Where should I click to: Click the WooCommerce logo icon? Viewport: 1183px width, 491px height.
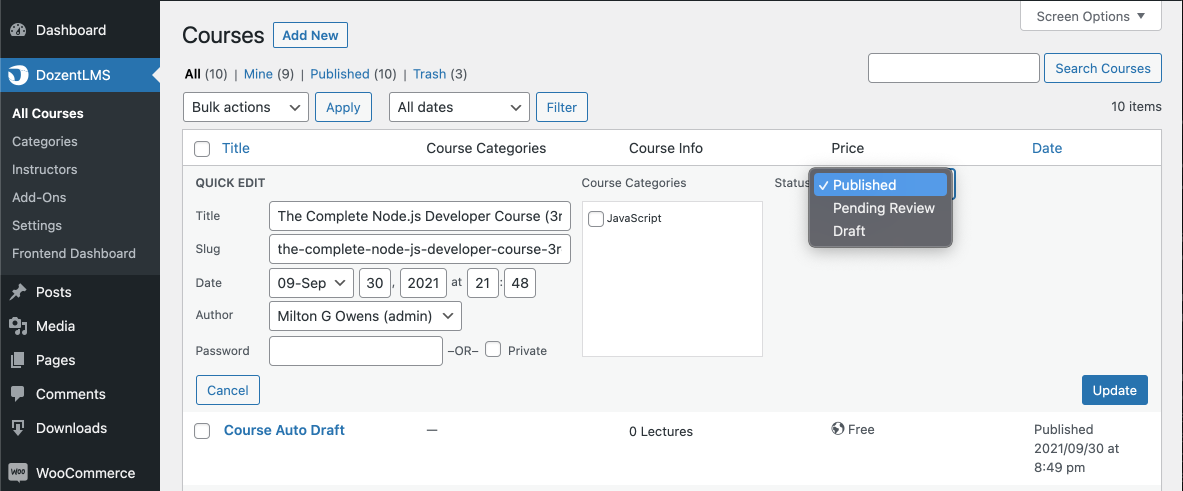[18, 474]
